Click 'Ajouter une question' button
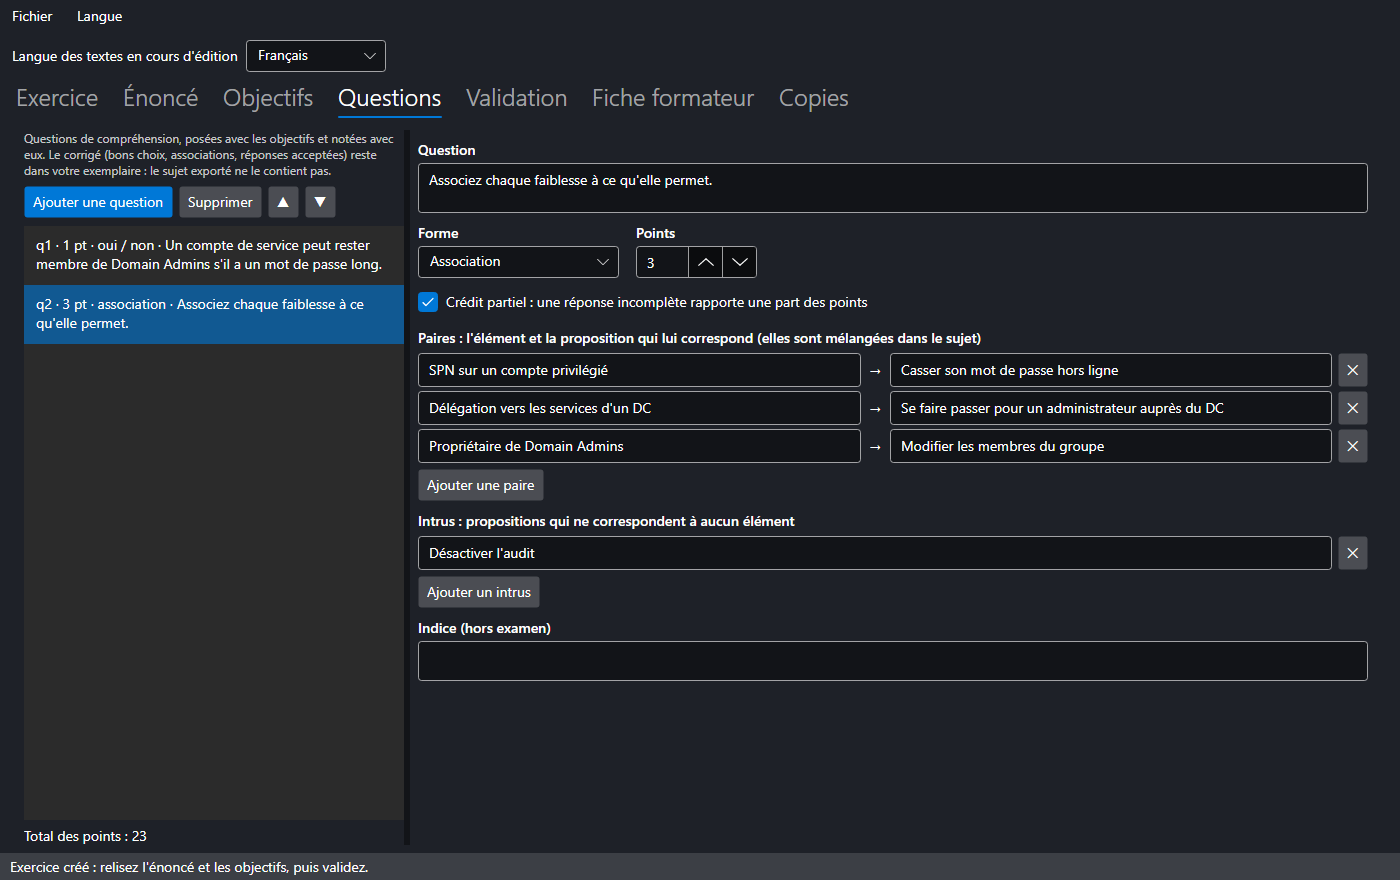 tap(98, 202)
